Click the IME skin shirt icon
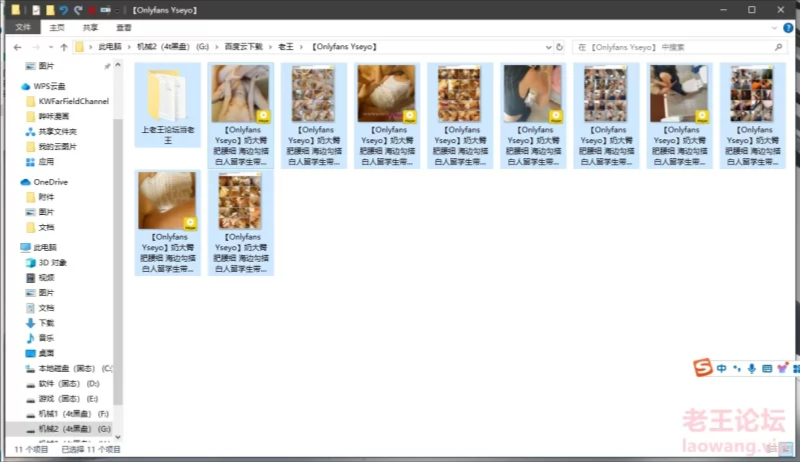This screenshot has width=800, height=462. point(782,368)
